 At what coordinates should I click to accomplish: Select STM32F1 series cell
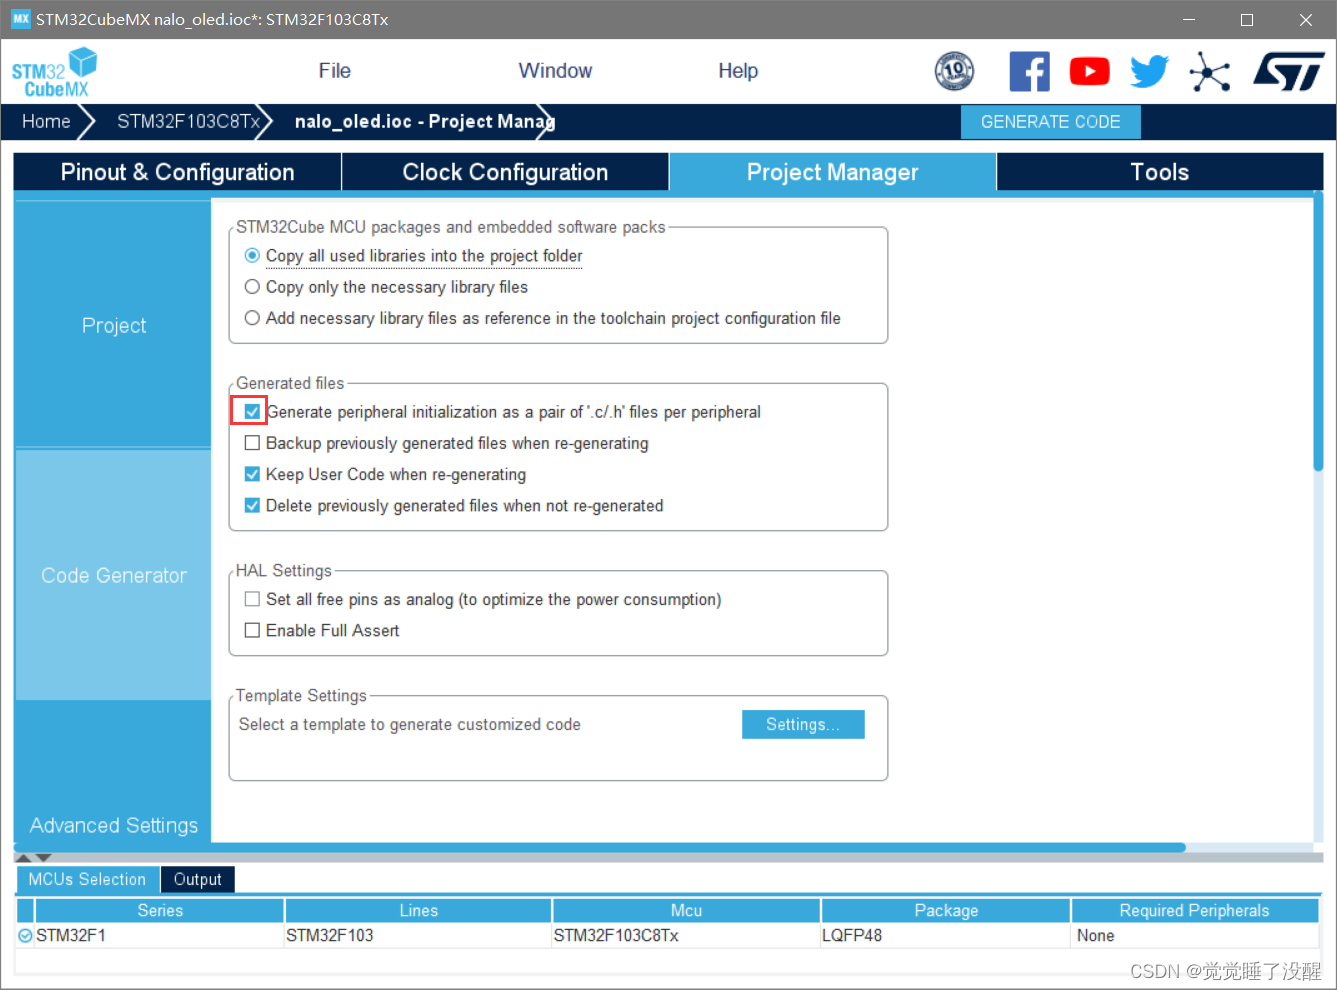[160, 936]
